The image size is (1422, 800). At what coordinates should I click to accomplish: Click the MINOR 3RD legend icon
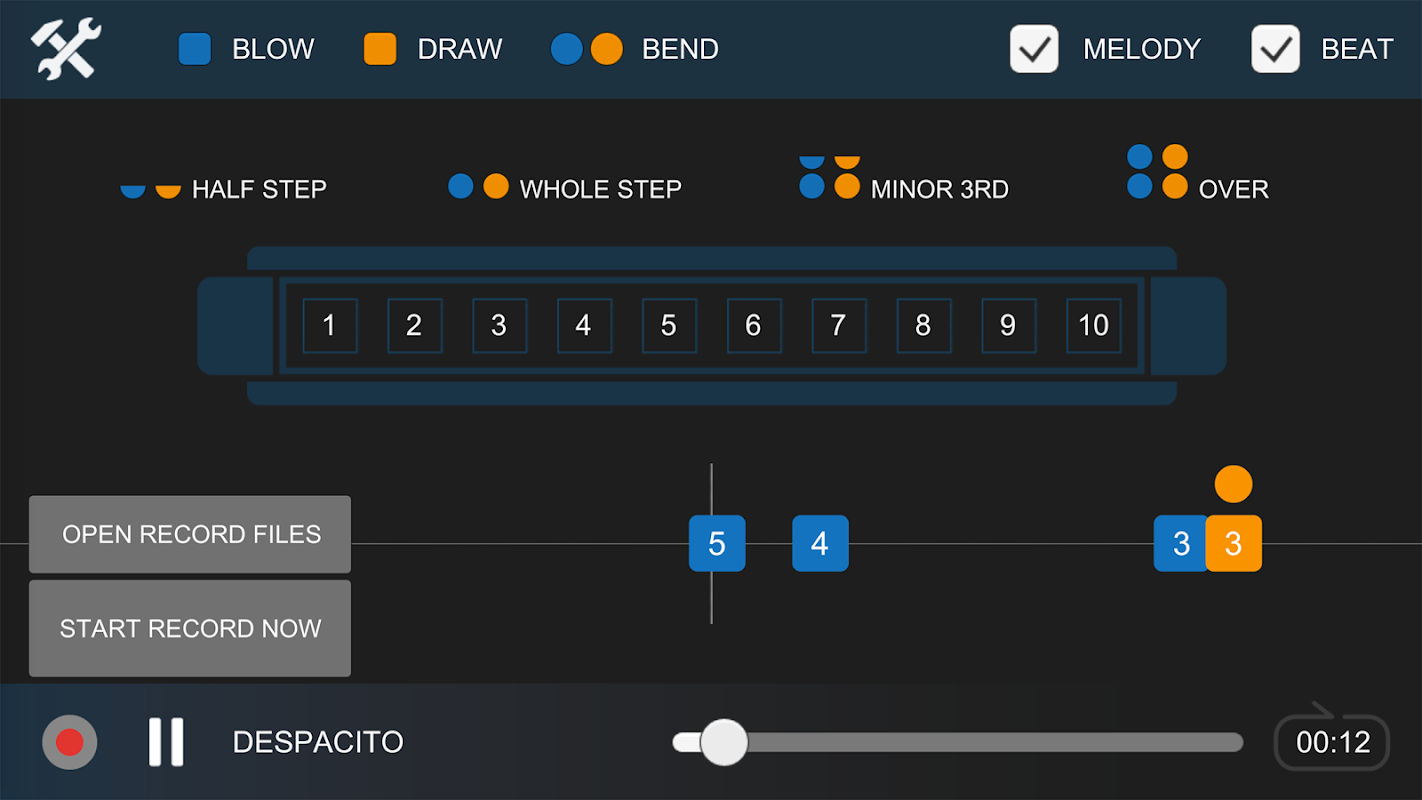pyautogui.click(x=829, y=178)
